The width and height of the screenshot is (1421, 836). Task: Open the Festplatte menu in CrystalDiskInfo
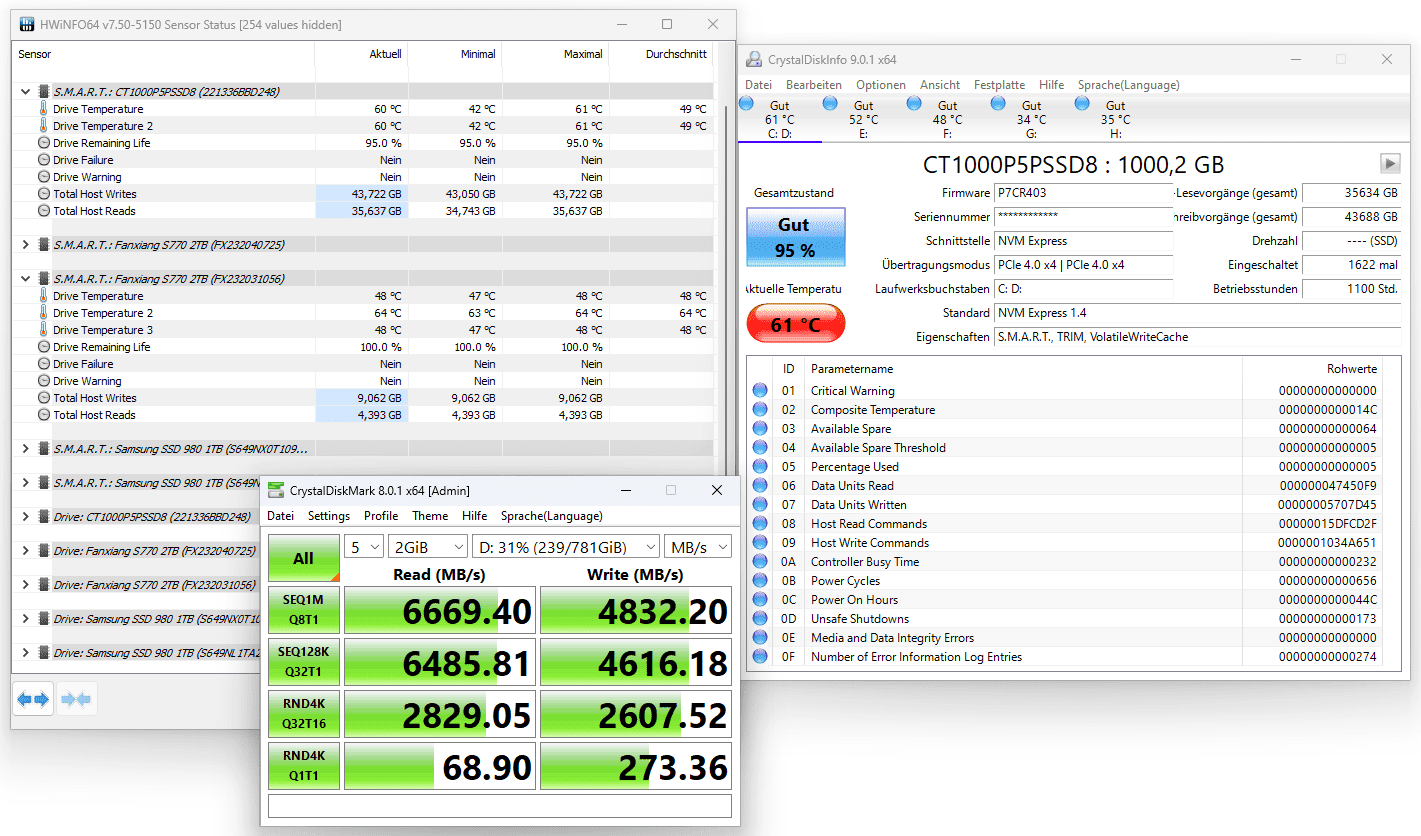coord(999,85)
